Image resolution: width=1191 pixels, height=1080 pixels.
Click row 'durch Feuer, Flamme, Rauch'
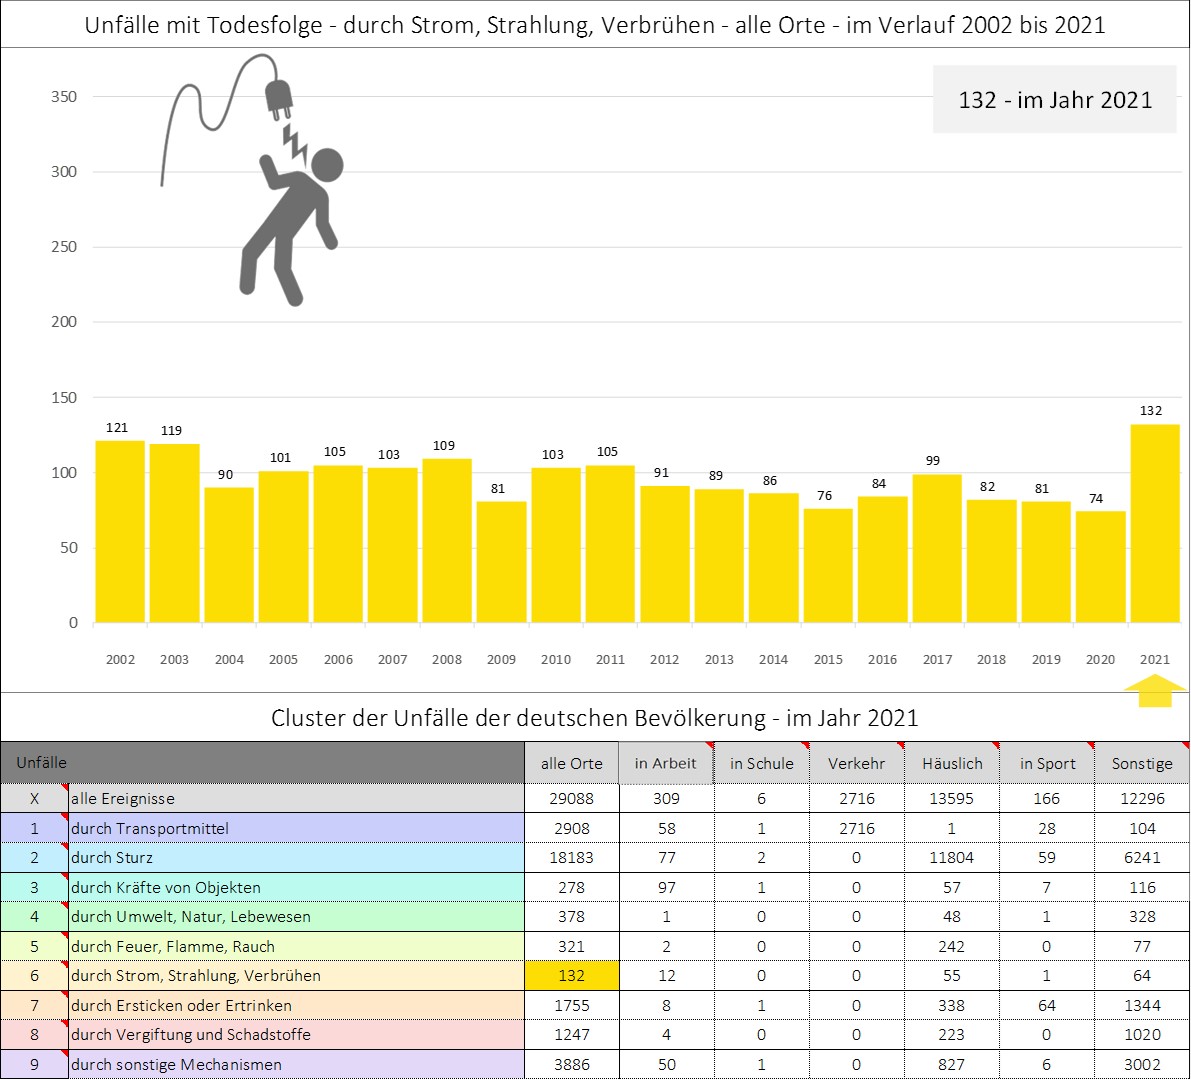tap(296, 946)
